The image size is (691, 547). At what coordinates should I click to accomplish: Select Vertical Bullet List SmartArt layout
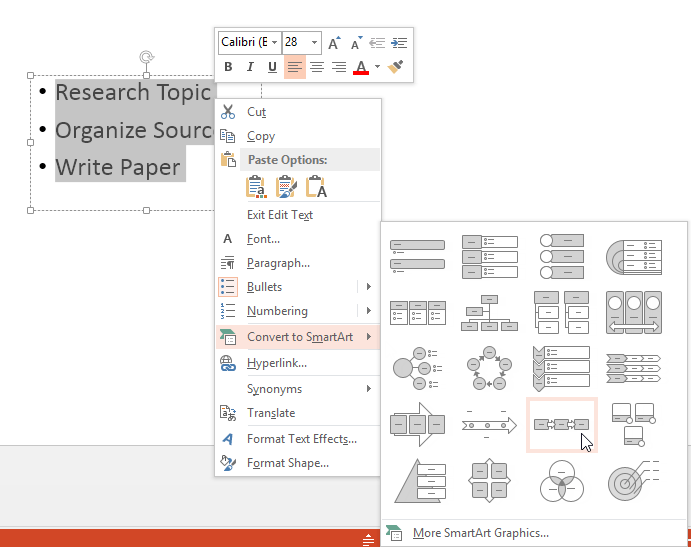click(417, 257)
